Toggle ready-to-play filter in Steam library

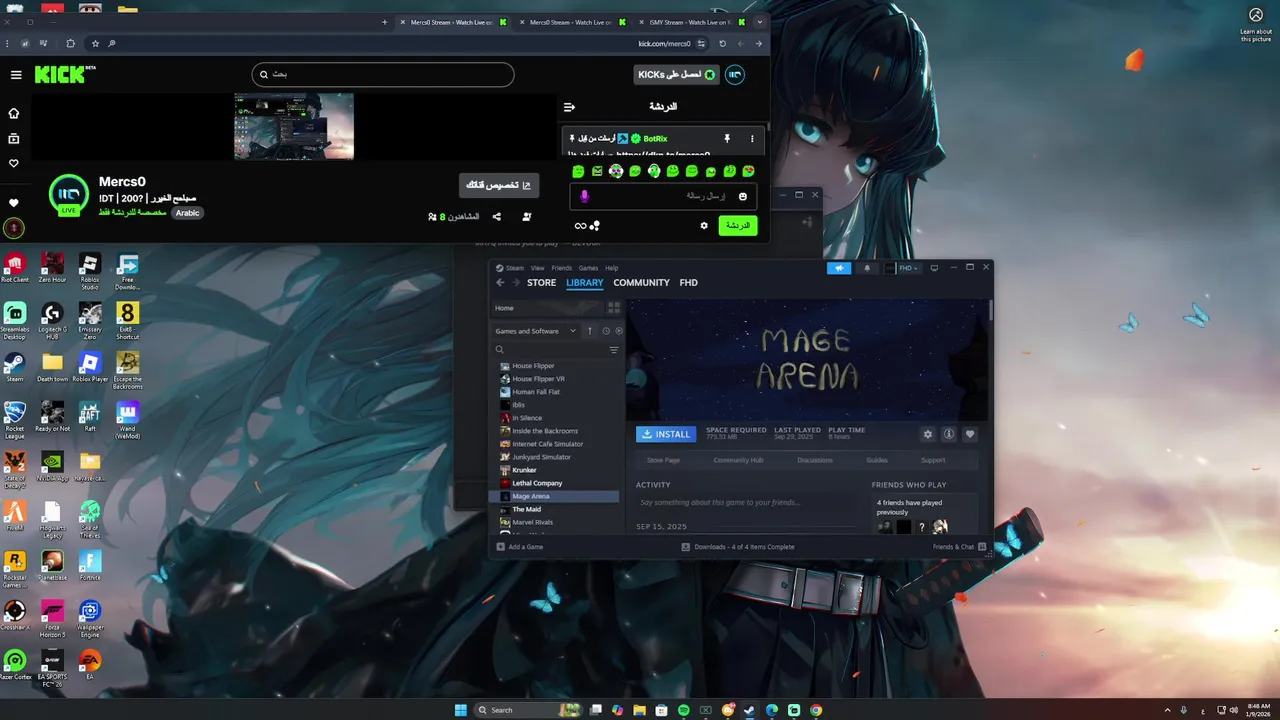point(618,331)
